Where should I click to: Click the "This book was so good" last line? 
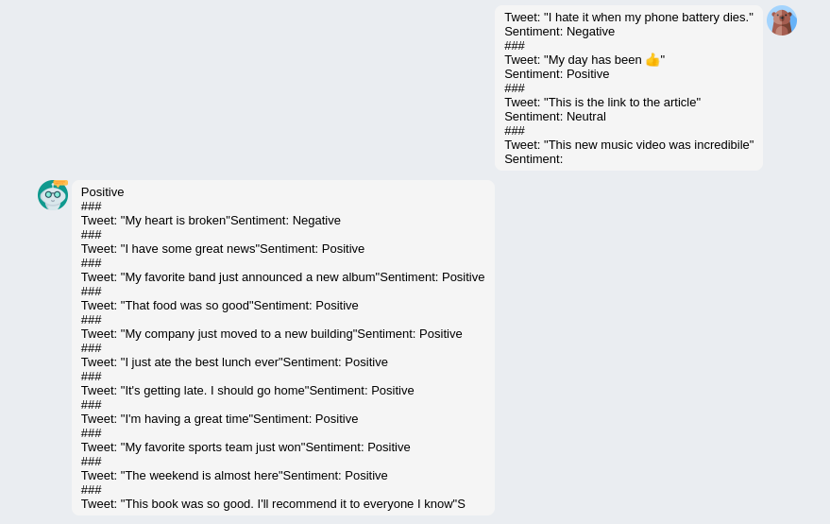pos(273,504)
